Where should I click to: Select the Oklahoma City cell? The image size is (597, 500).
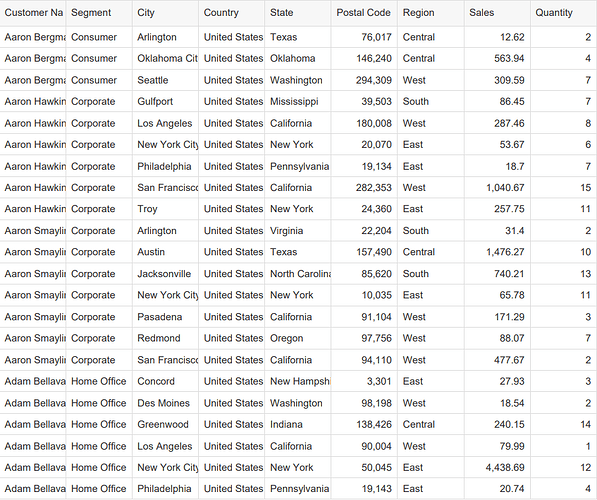point(165,58)
